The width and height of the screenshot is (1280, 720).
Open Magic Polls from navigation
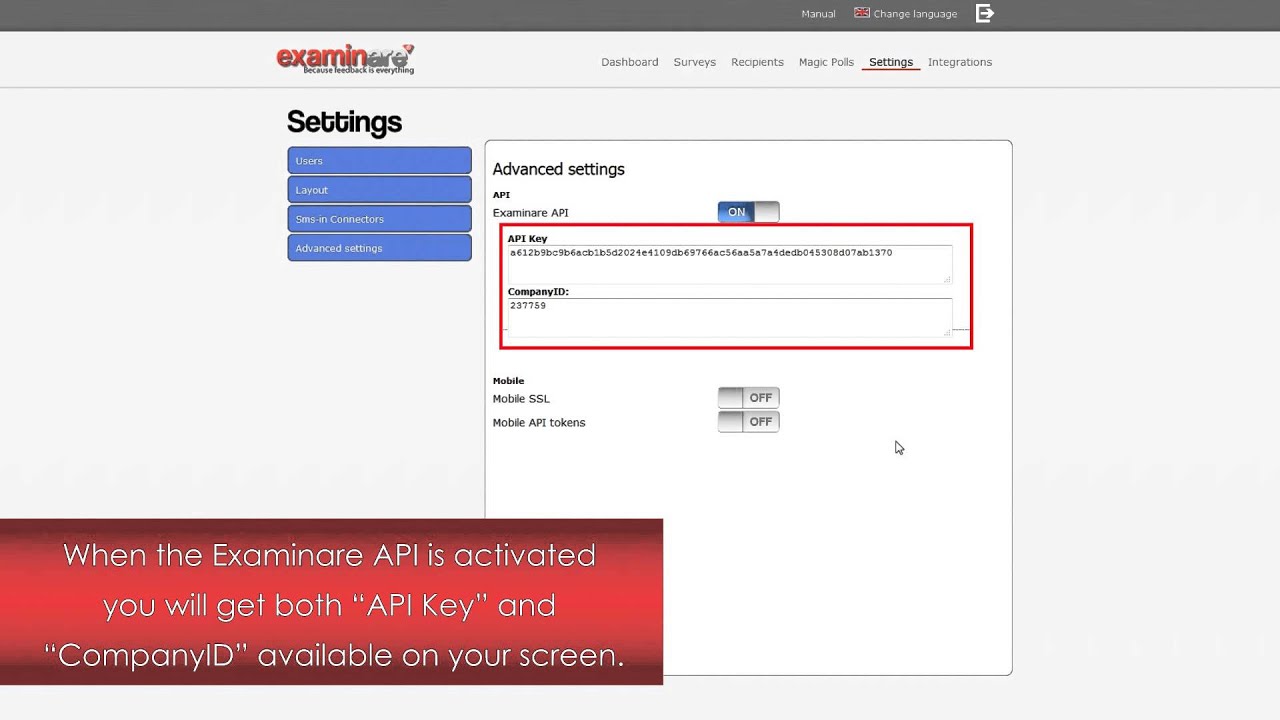826,62
